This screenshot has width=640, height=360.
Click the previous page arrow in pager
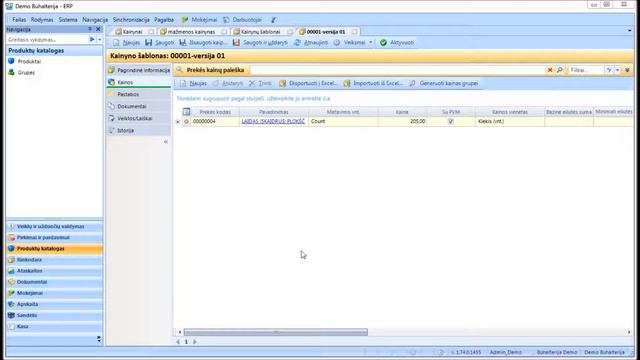tap(178, 342)
